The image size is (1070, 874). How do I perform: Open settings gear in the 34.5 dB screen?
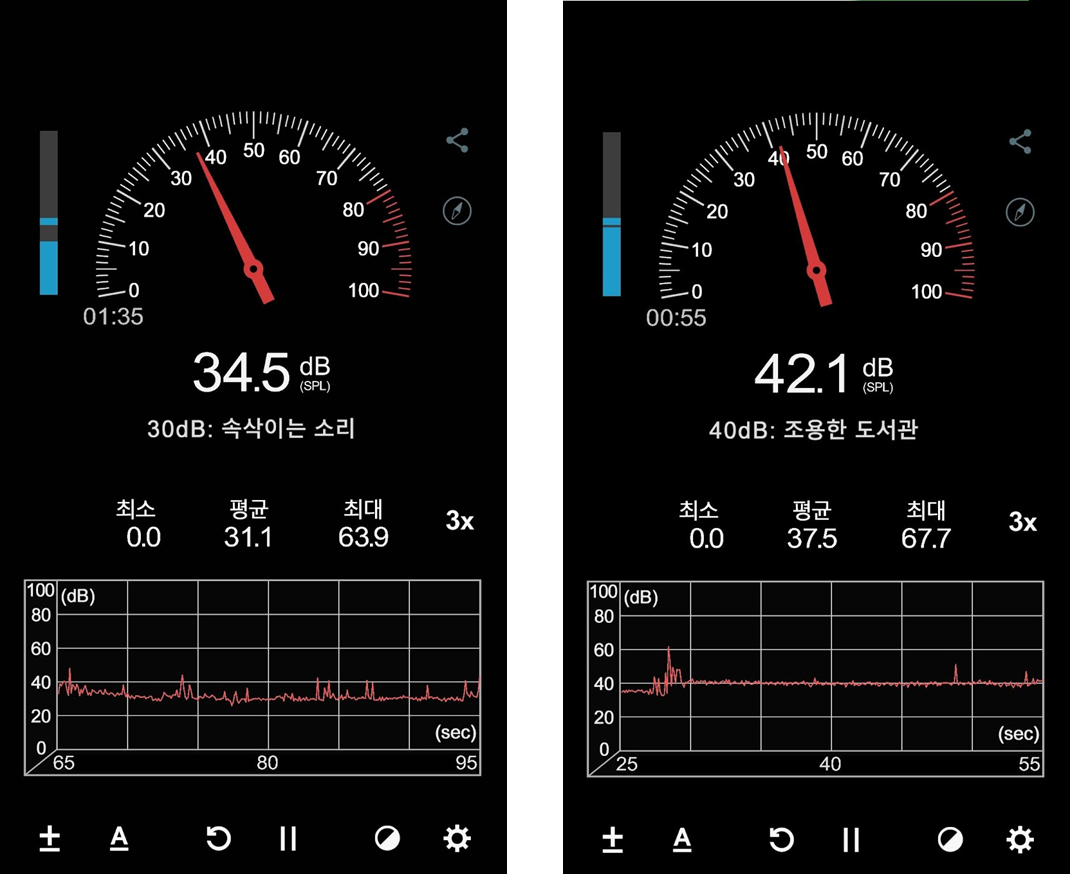tap(457, 838)
